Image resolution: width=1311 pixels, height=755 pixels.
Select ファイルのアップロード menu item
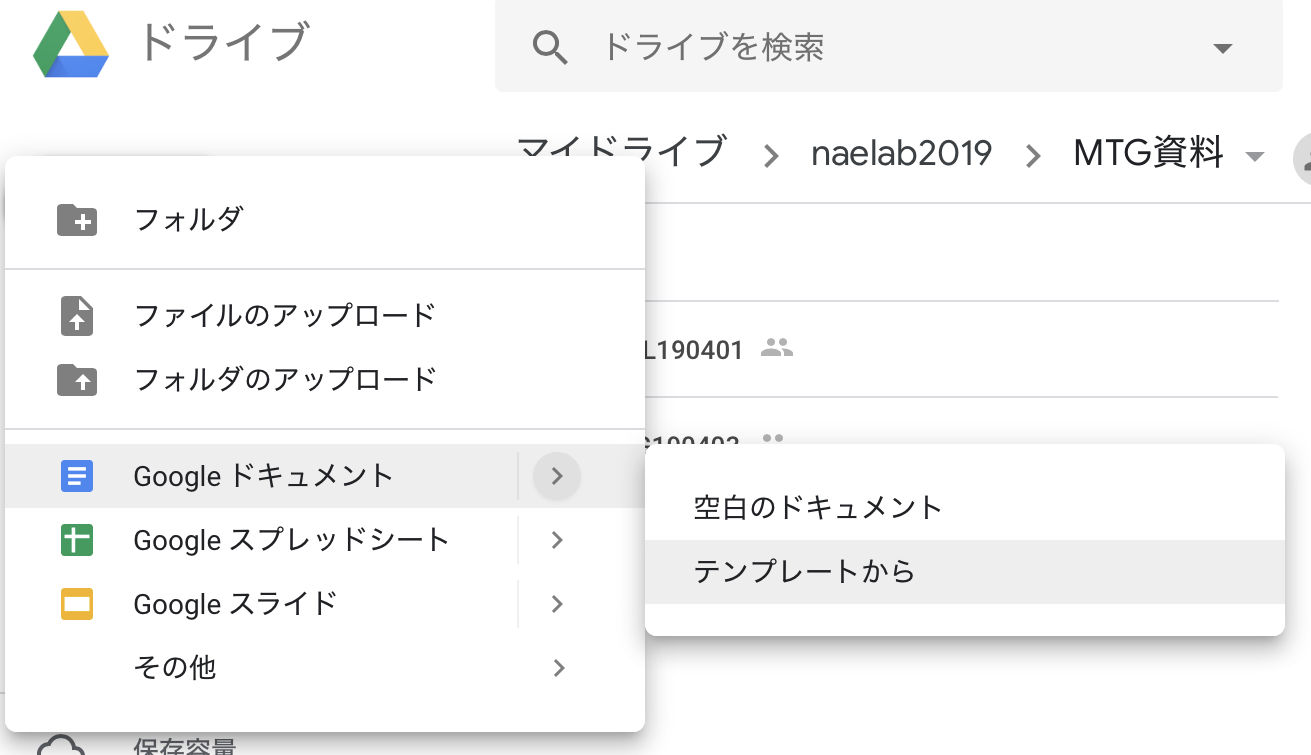pos(285,316)
